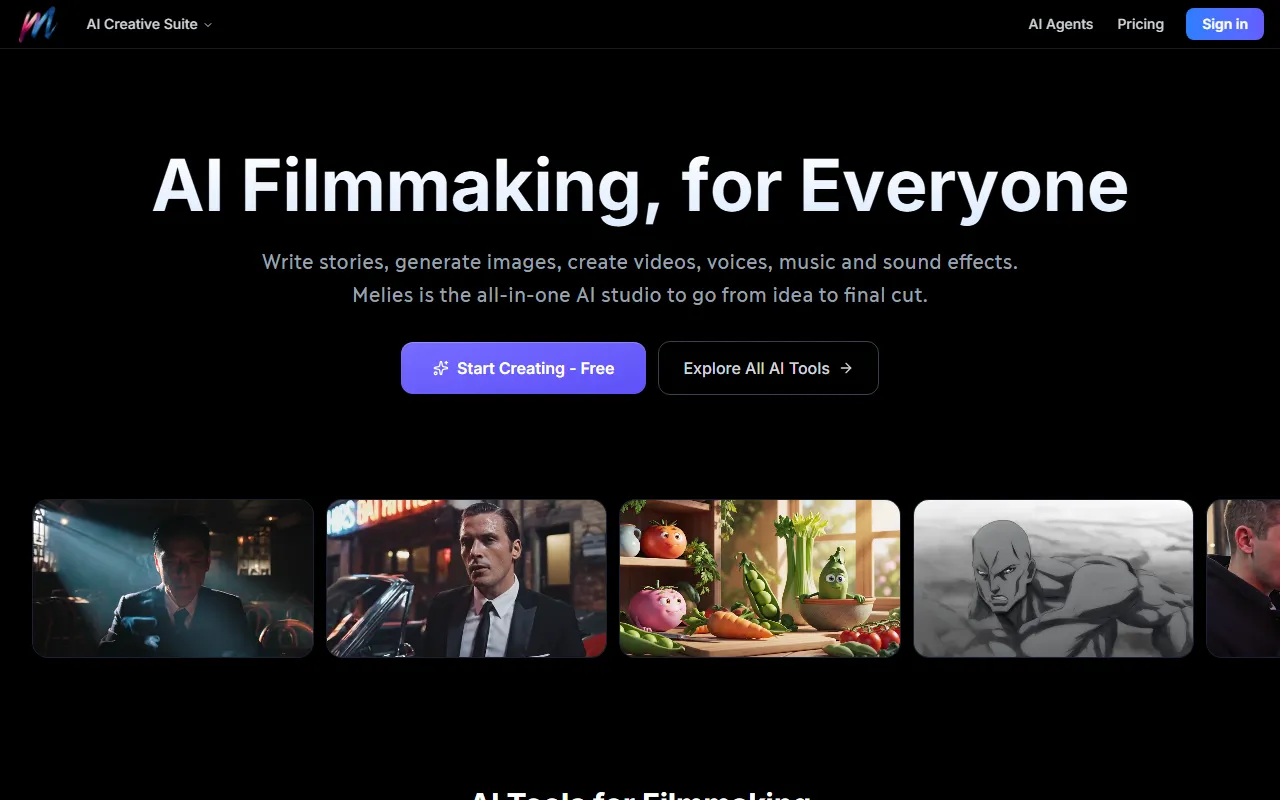Select the tuxedo man by car thumbnail
1280x800 pixels.
point(466,578)
